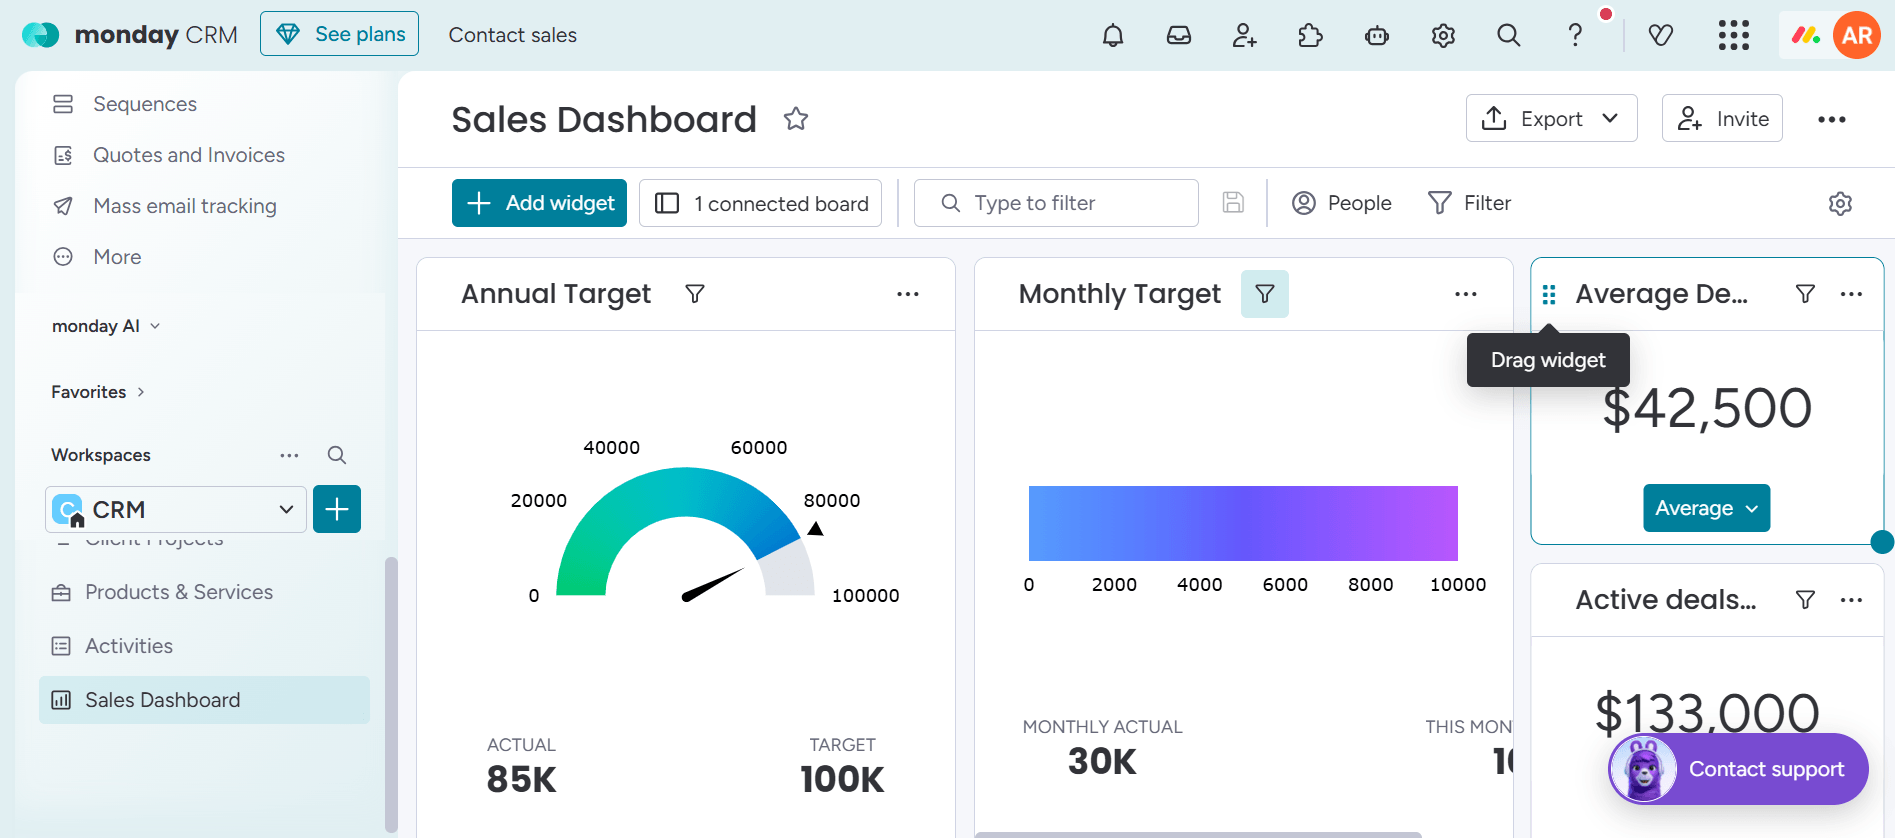The height and width of the screenshot is (838, 1895).
Task: Click the search magnifier in top bar
Action: click(1509, 36)
